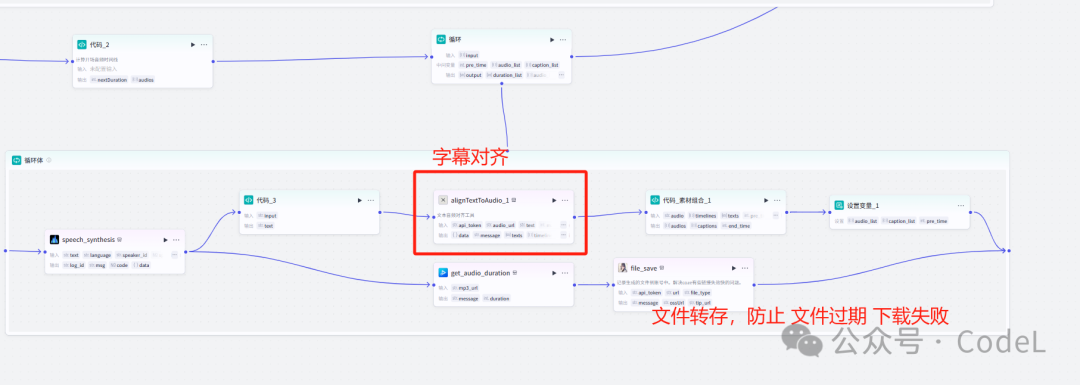
Task: Select the duration output on get_audio_duration
Action: (497, 299)
